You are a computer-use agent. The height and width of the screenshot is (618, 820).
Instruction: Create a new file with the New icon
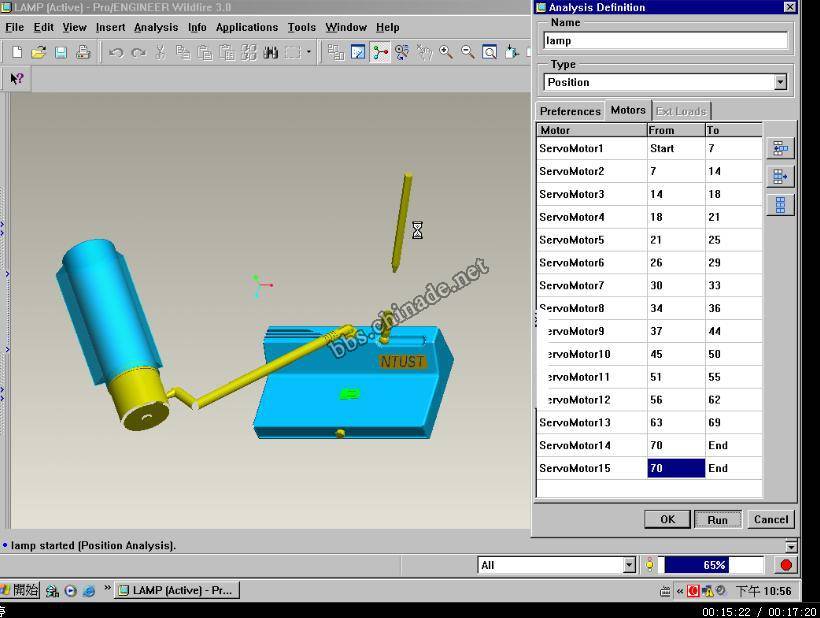click(x=17, y=52)
